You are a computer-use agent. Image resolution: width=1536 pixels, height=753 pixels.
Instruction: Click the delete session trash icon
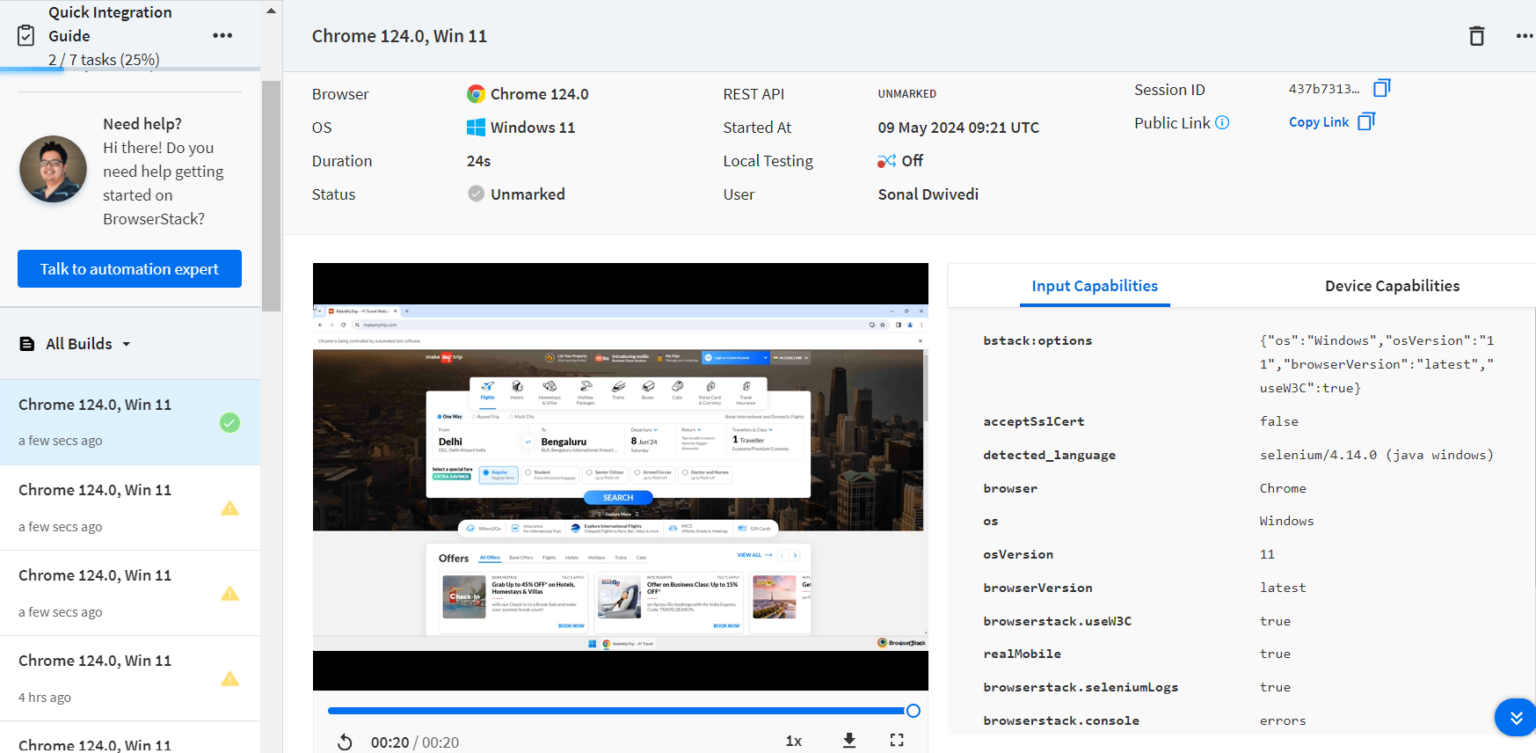click(x=1476, y=36)
